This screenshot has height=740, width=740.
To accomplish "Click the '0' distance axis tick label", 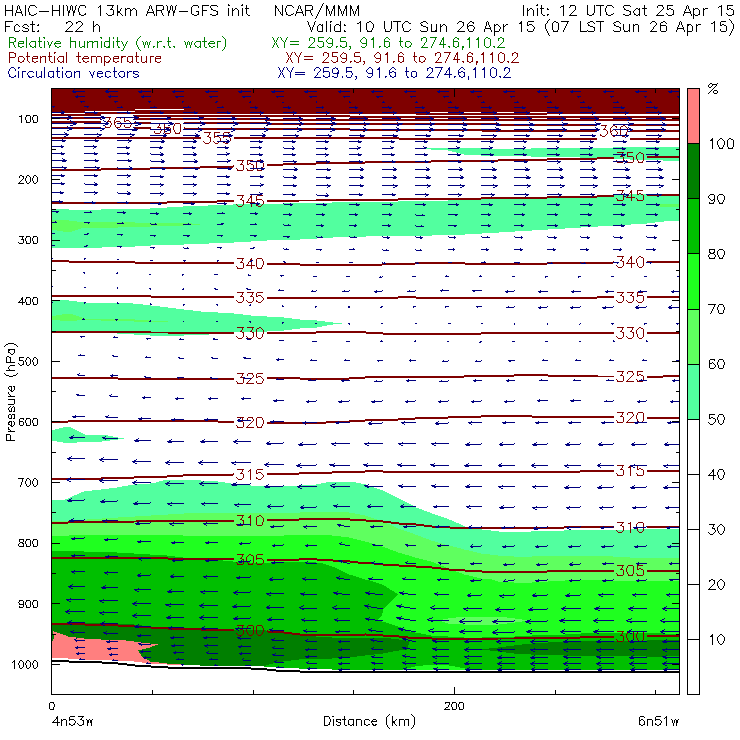I will click(x=51, y=706).
